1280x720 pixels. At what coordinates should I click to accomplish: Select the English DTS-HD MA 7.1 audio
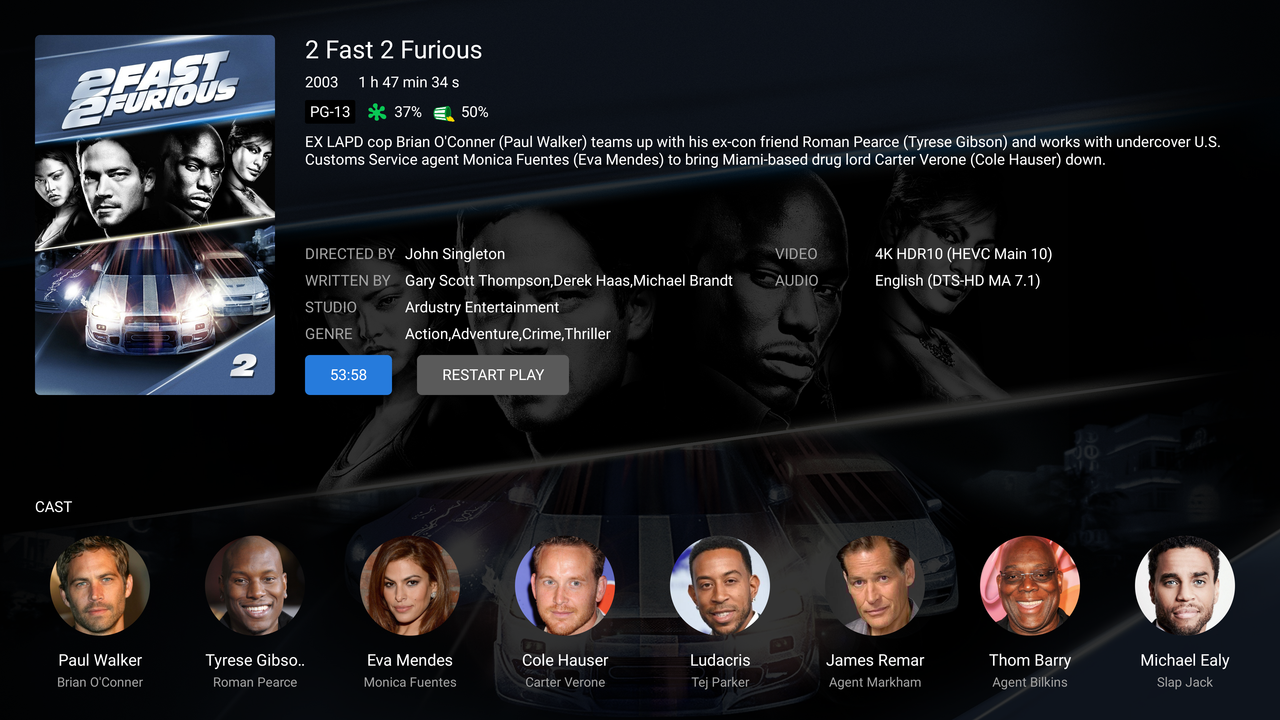[957, 281]
